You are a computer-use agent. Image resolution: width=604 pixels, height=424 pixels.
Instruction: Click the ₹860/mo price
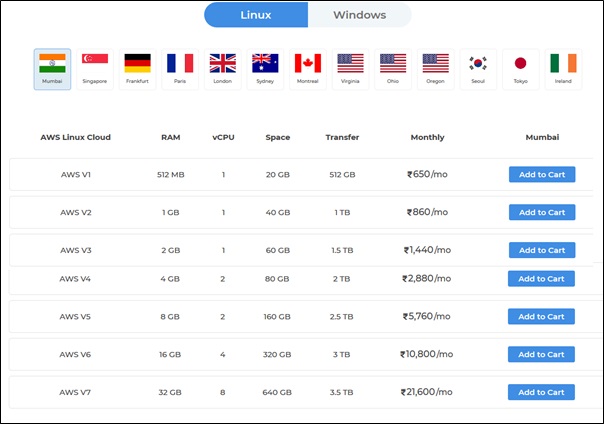(427, 212)
